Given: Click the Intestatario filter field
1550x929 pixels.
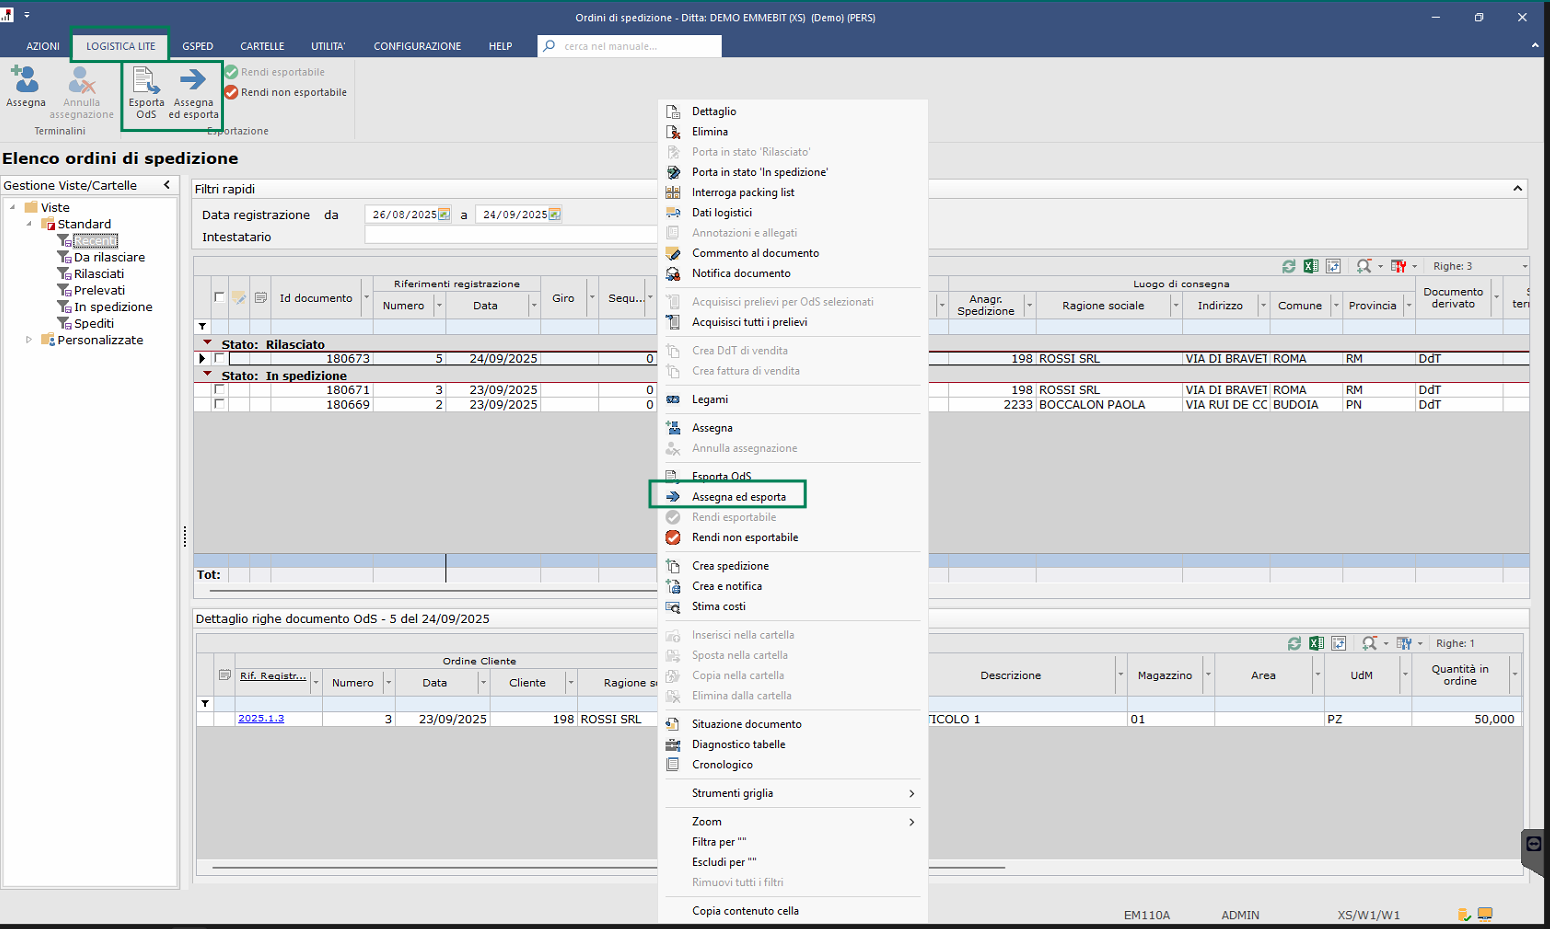Looking at the screenshot, I should (x=510, y=236).
